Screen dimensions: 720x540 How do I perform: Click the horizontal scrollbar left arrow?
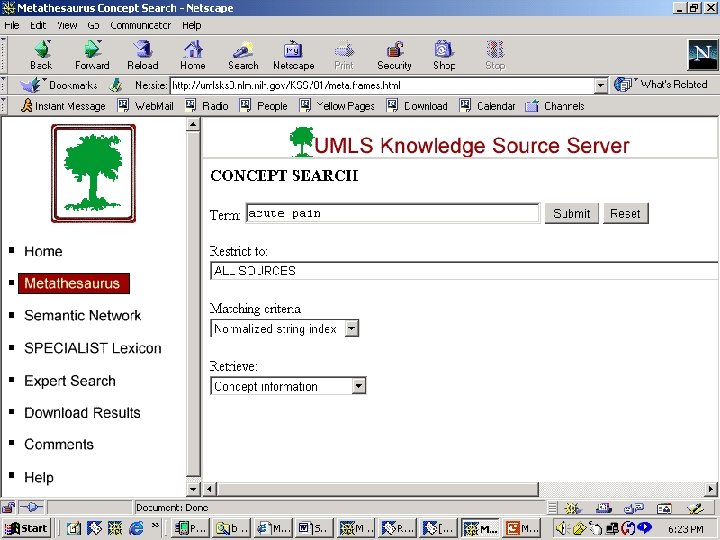(x=209, y=489)
